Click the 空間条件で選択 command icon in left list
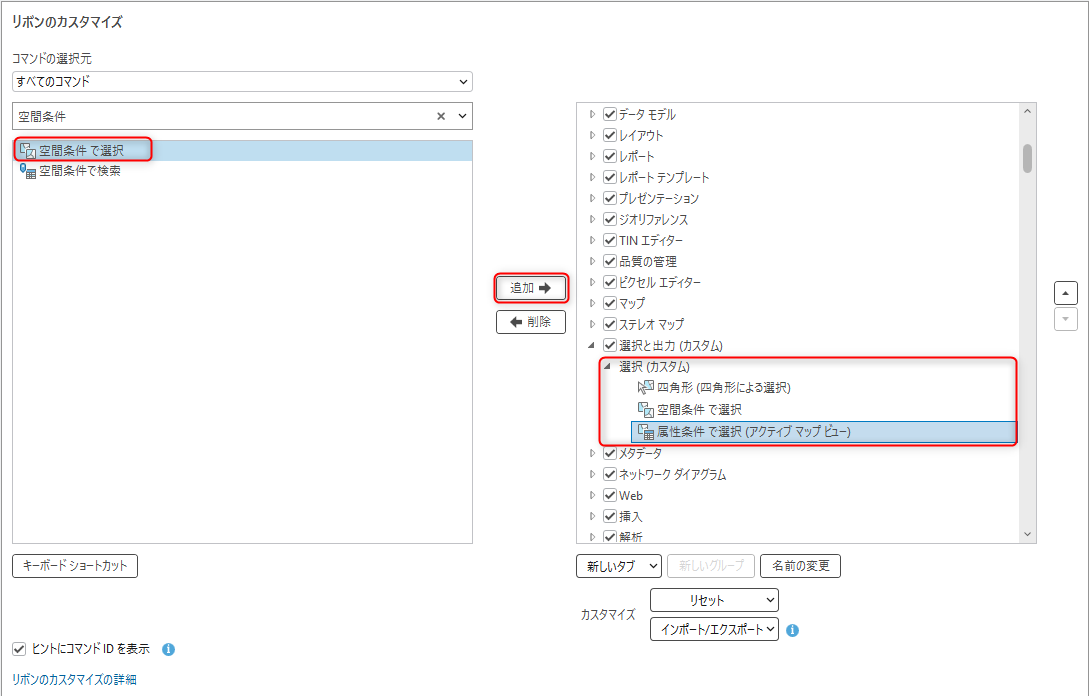This screenshot has width=1089, height=696. (x=28, y=150)
